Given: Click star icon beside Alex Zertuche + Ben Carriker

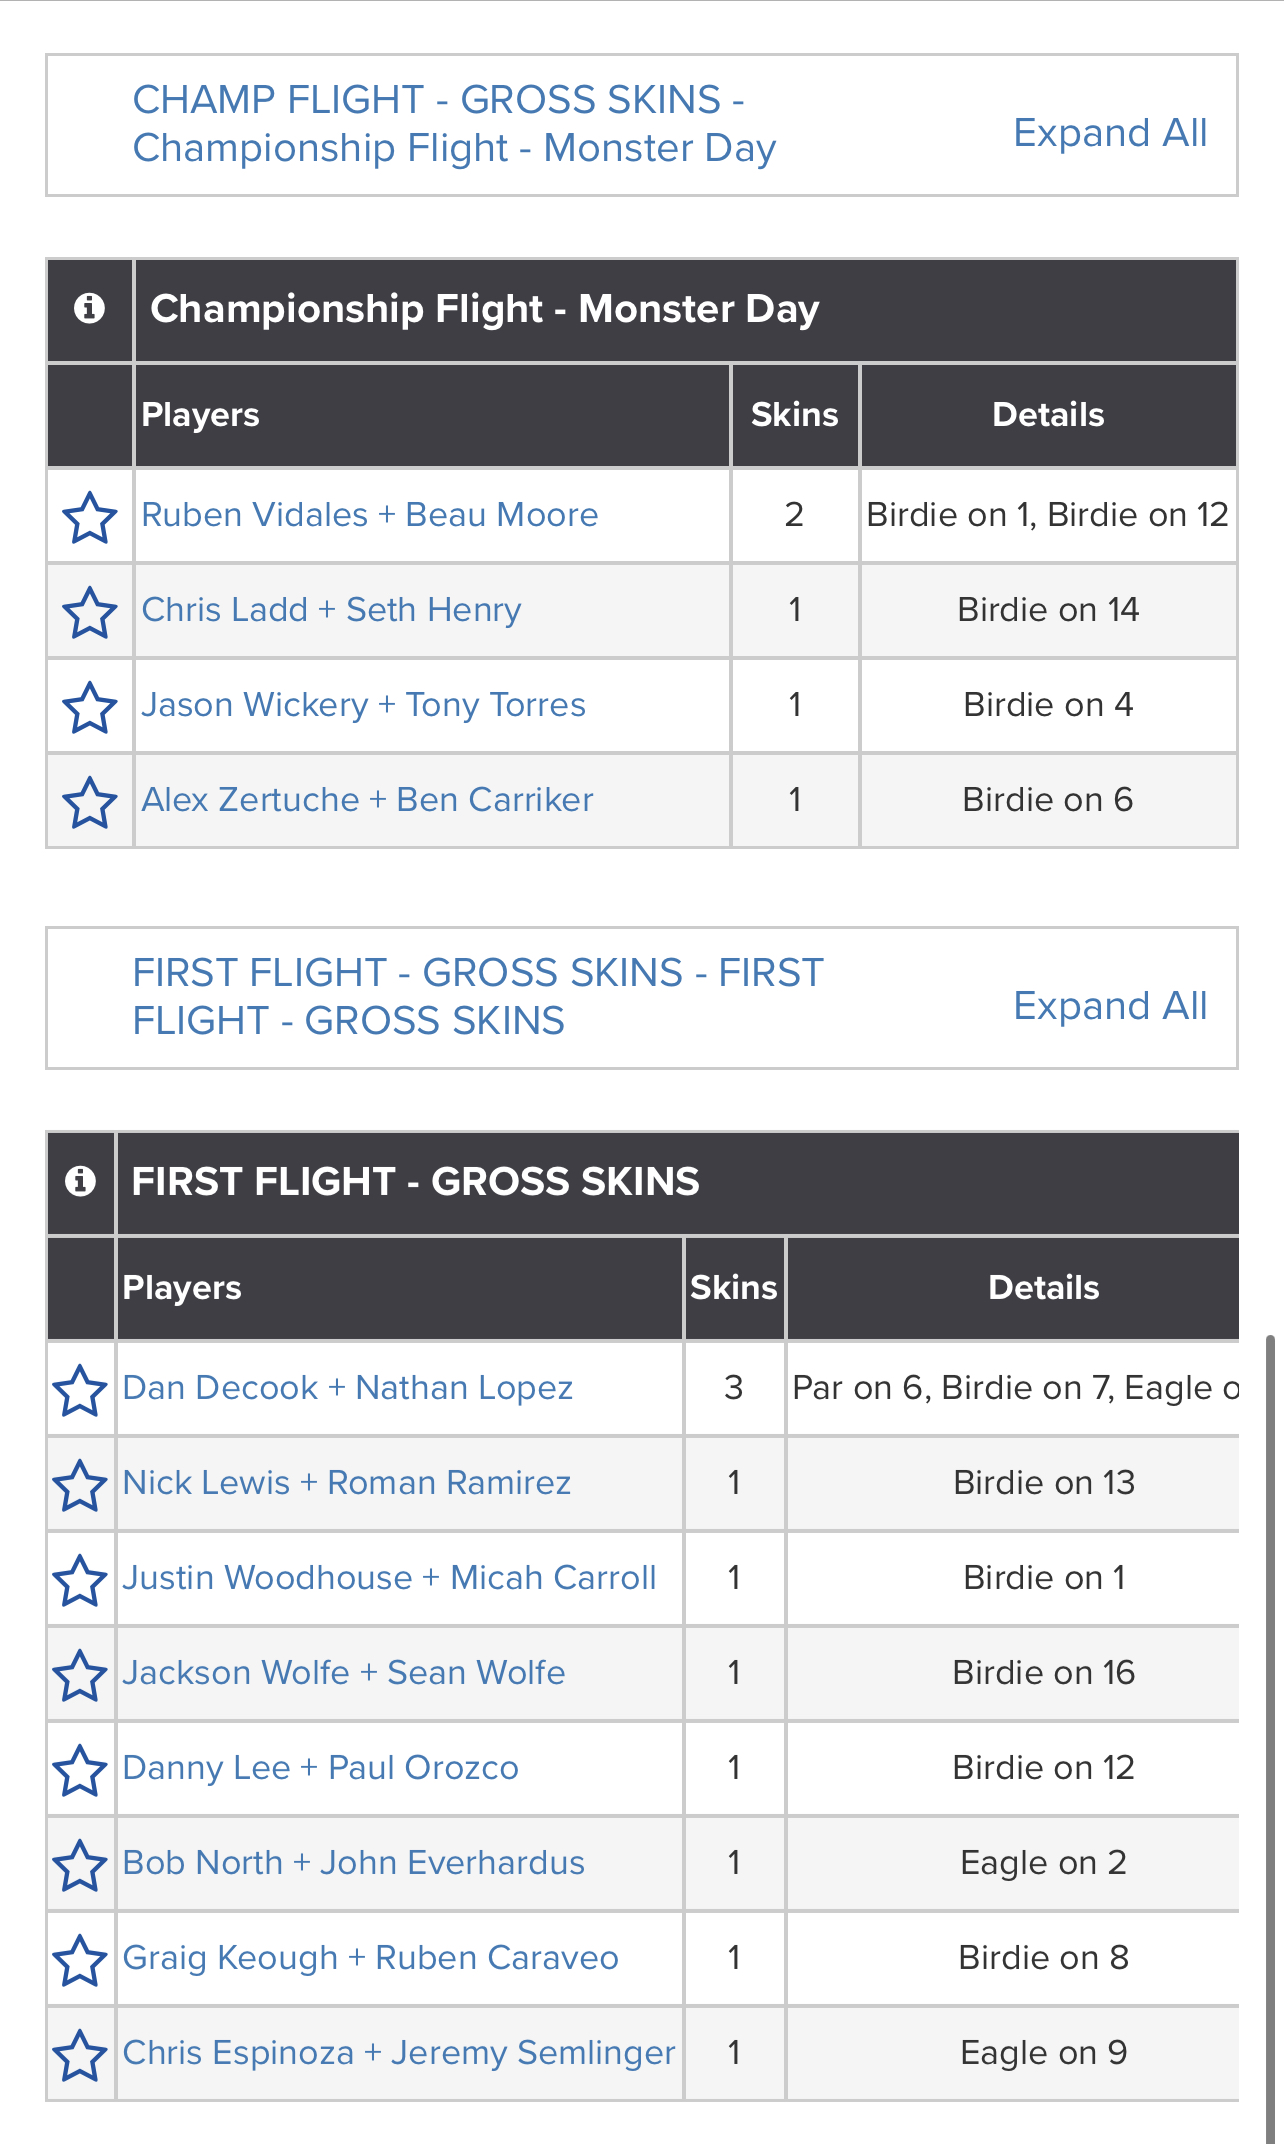Looking at the screenshot, I should coord(90,801).
